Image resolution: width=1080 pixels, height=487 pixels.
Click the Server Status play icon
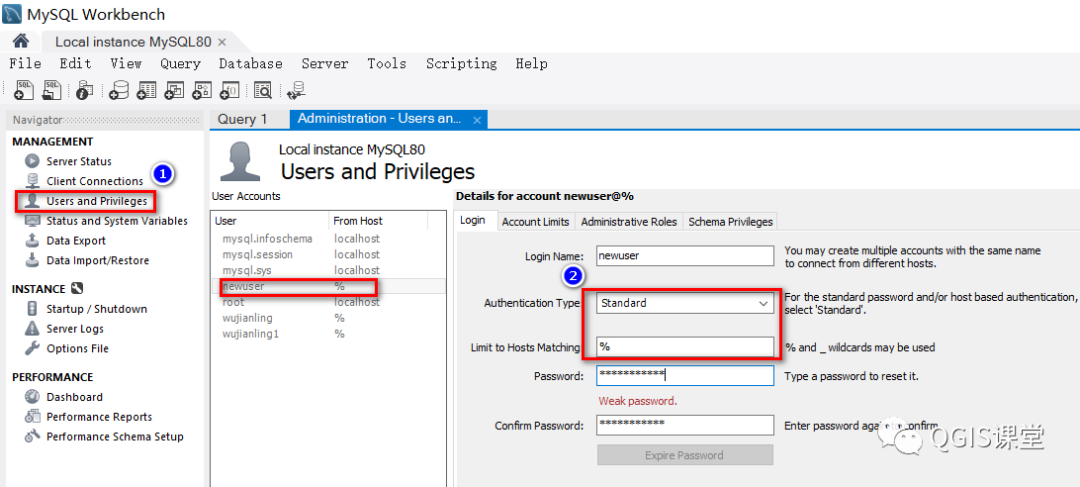point(32,161)
